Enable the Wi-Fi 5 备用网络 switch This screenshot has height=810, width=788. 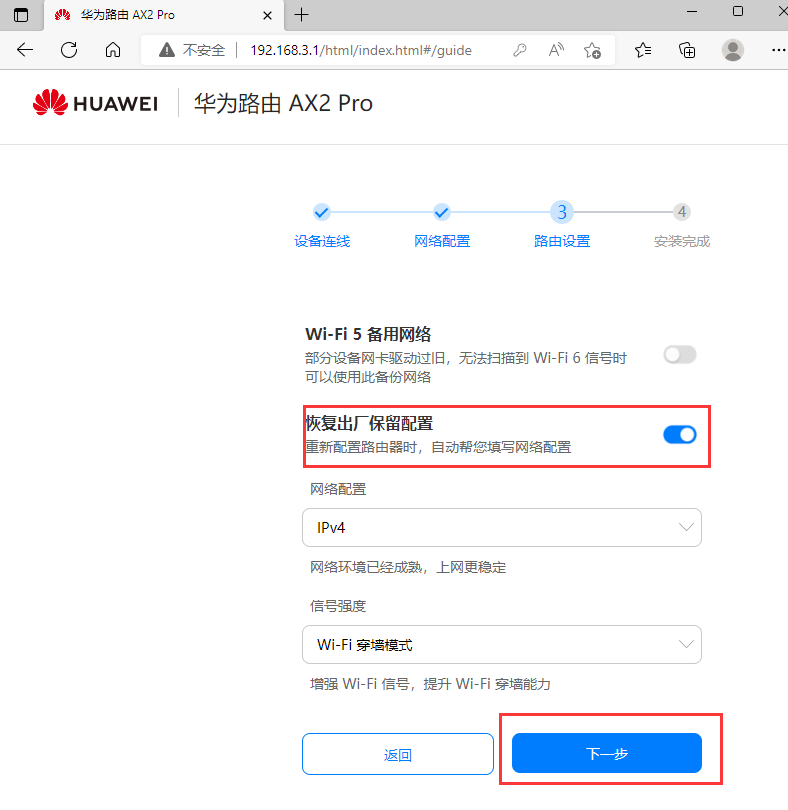pyautogui.click(x=680, y=355)
